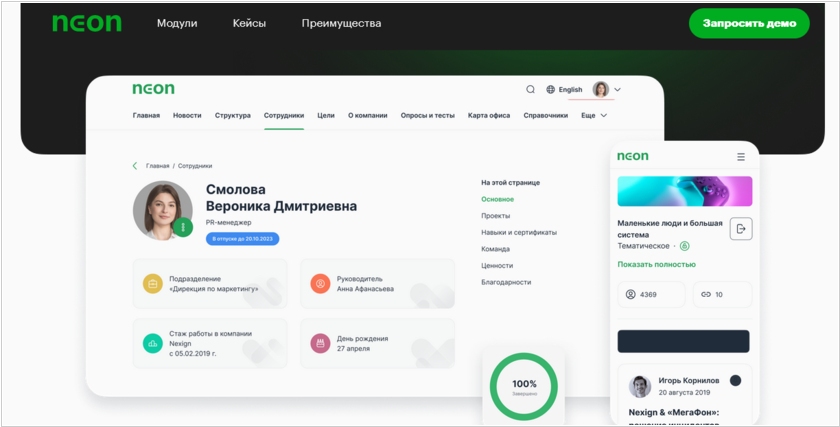Switch language via English label
840x427 pixels.
click(570, 89)
